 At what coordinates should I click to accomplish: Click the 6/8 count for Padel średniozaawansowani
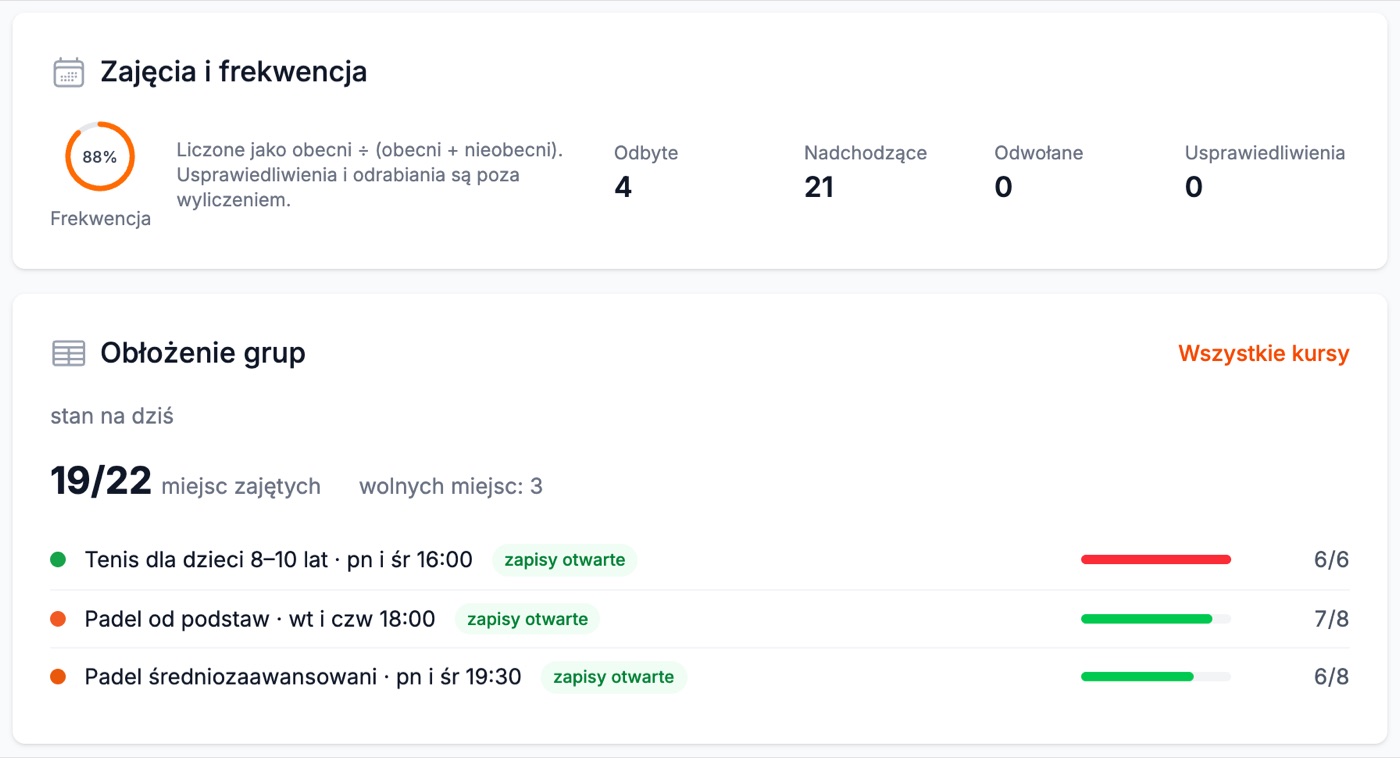point(1331,677)
